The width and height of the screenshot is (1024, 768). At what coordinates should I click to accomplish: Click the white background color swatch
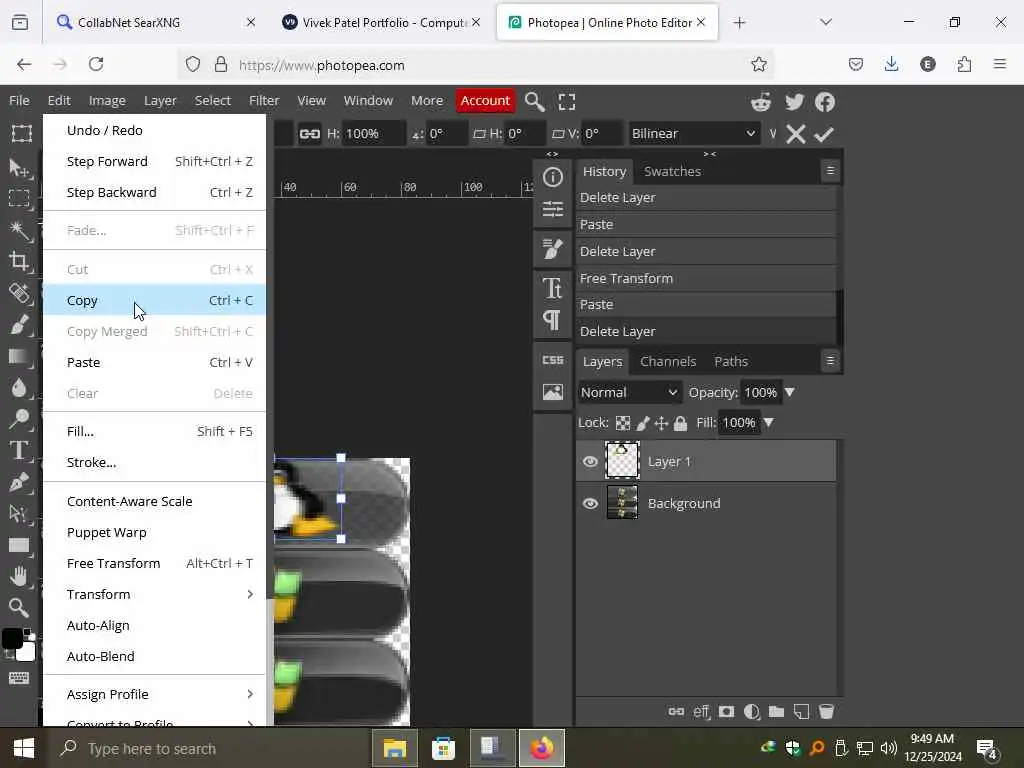pos(27,651)
